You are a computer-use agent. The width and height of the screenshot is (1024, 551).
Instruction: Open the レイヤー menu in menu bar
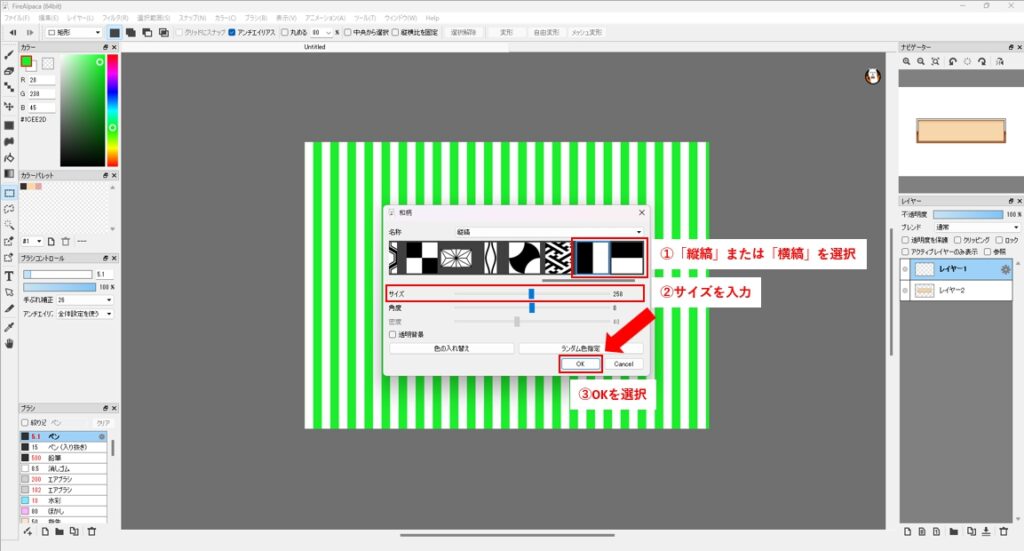tap(81, 18)
